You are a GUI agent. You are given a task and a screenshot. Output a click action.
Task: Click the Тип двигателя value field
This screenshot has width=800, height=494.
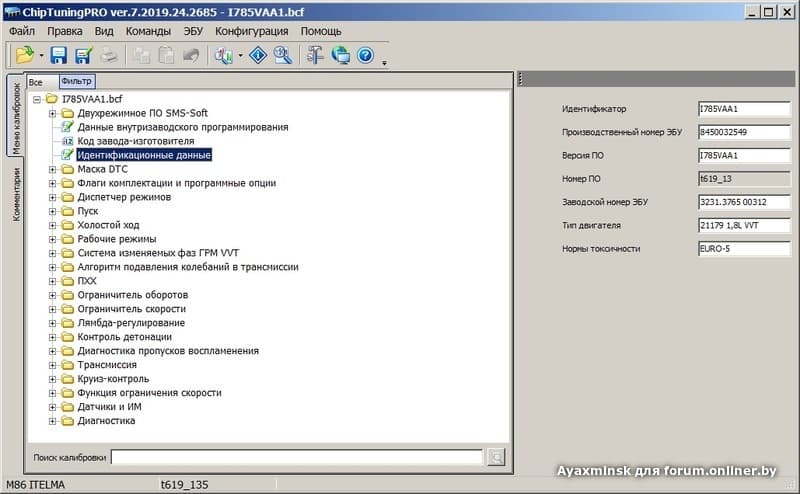click(x=745, y=225)
